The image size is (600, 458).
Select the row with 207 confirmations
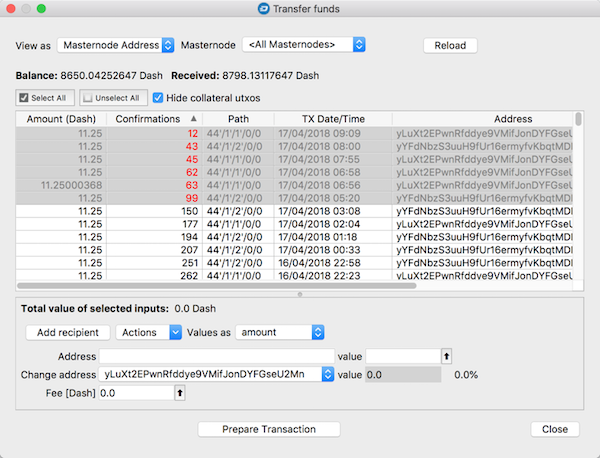pos(294,250)
